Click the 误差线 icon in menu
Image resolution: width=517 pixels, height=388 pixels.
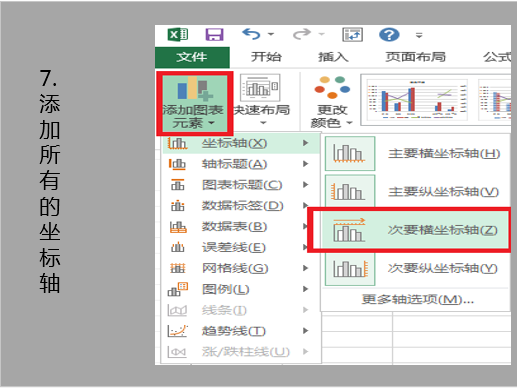(x=177, y=247)
